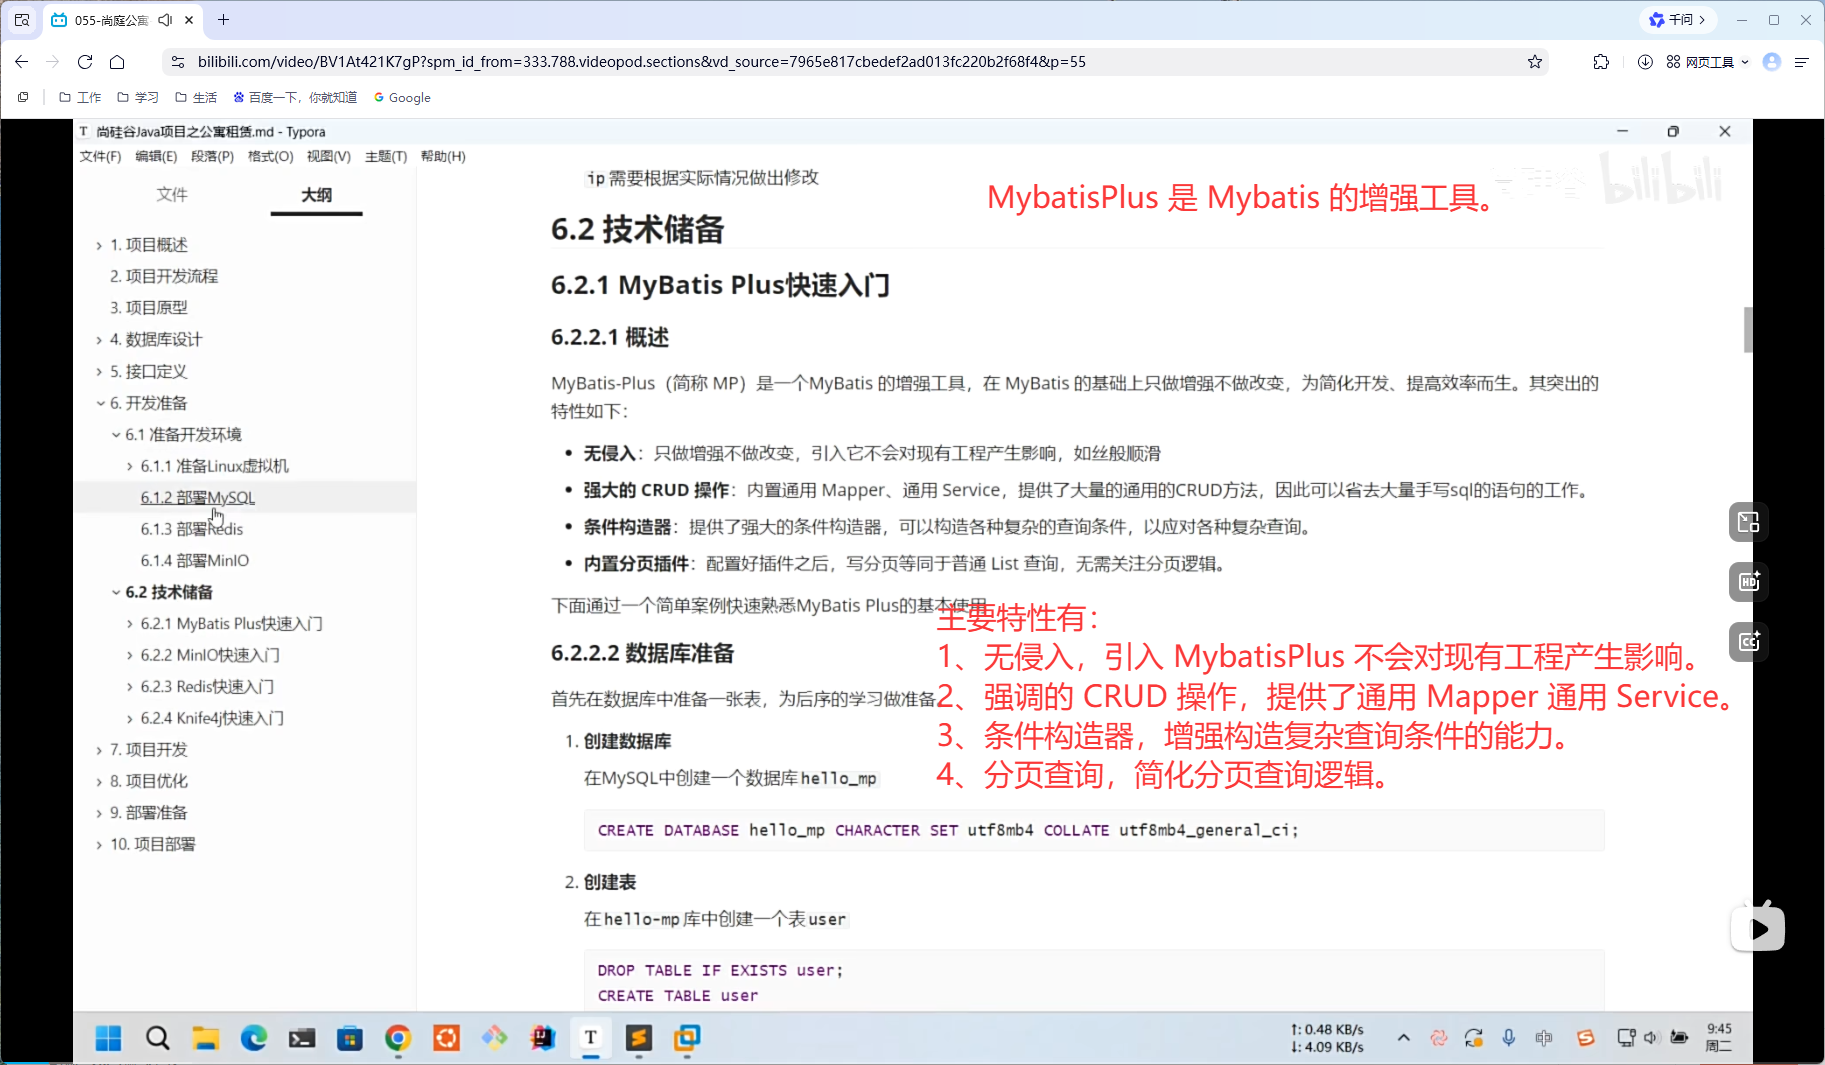The image size is (1825, 1065).
Task: Open Typora 文件(F) menu
Action: coord(100,156)
